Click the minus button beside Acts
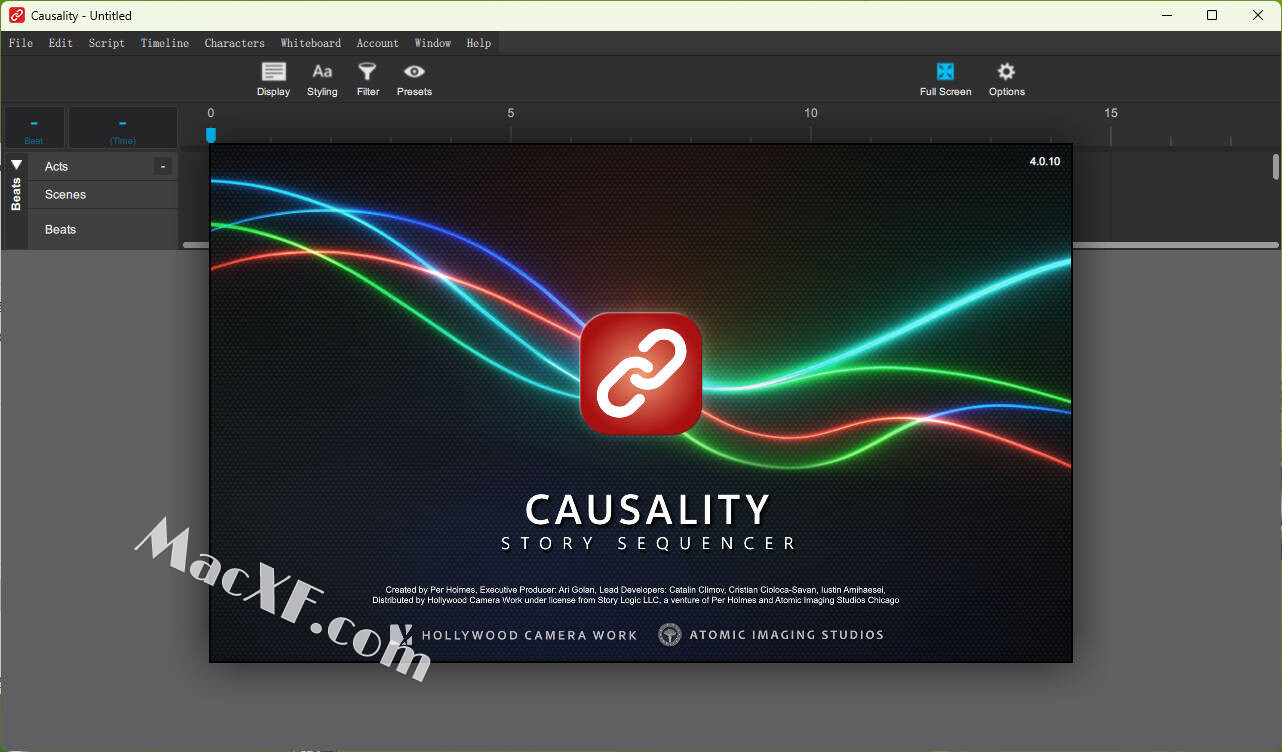Screen dimensions: 1282x752 tap(163, 166)
